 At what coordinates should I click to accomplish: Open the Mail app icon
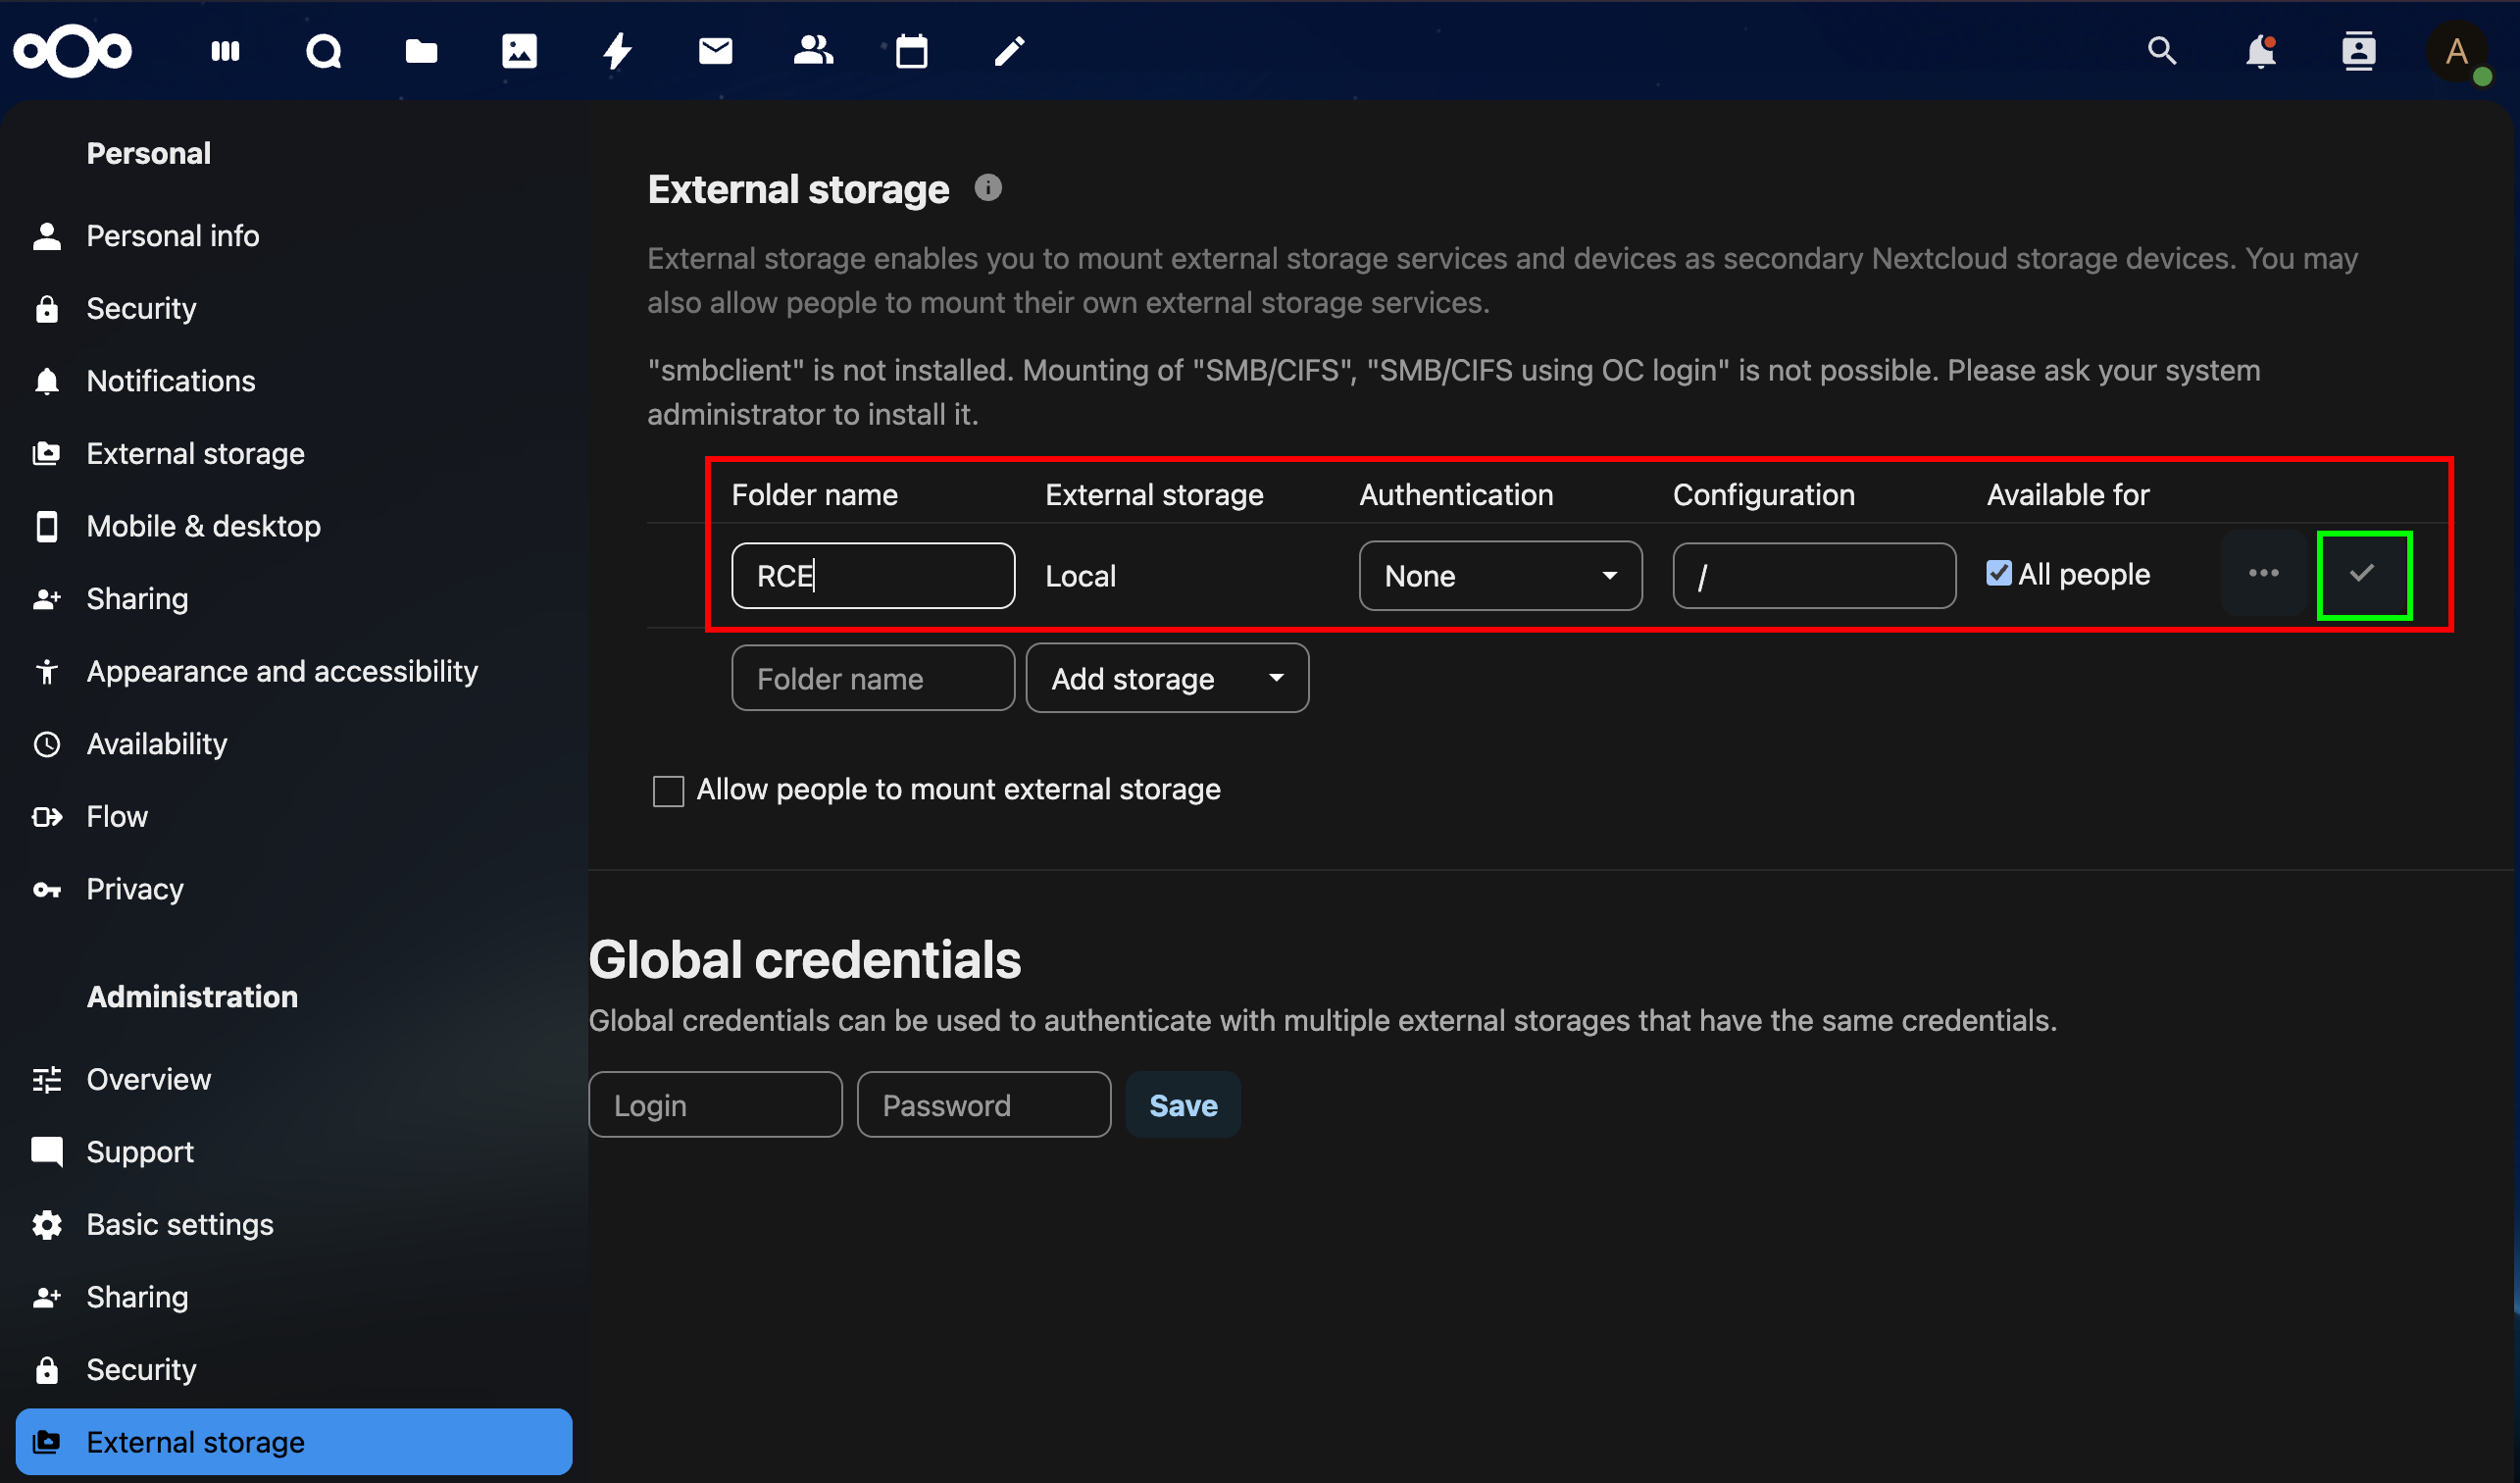[x=715, y=51]
